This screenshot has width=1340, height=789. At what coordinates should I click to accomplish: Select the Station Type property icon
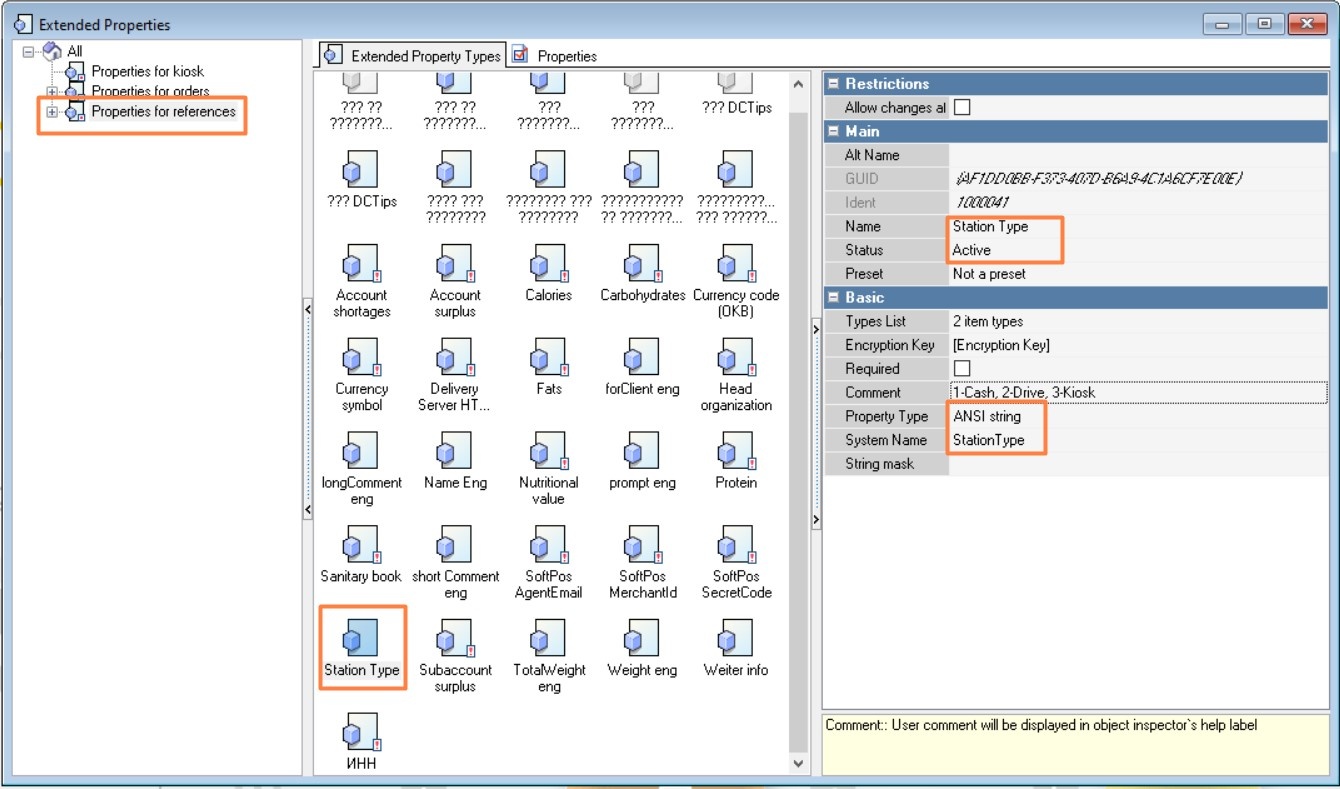pyautogui.click(x=361, y=639)
